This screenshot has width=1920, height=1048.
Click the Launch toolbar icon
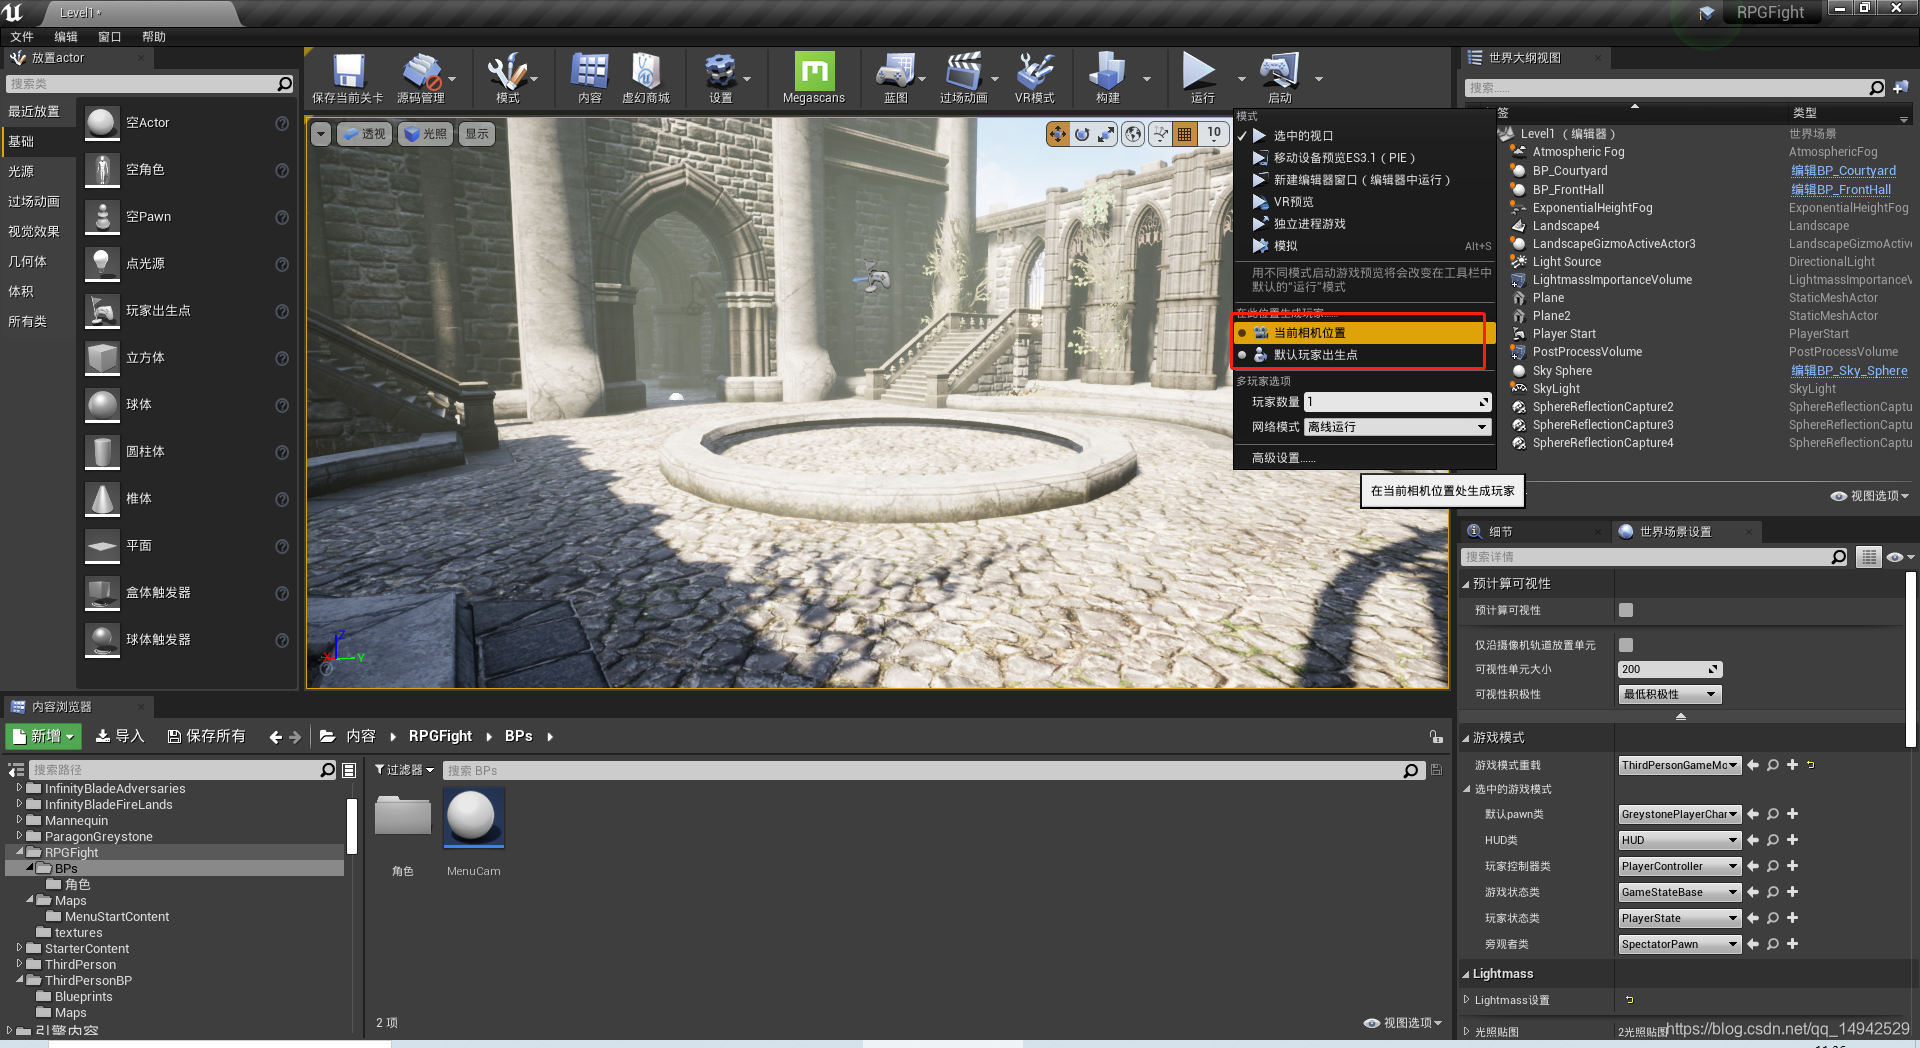1280,78
